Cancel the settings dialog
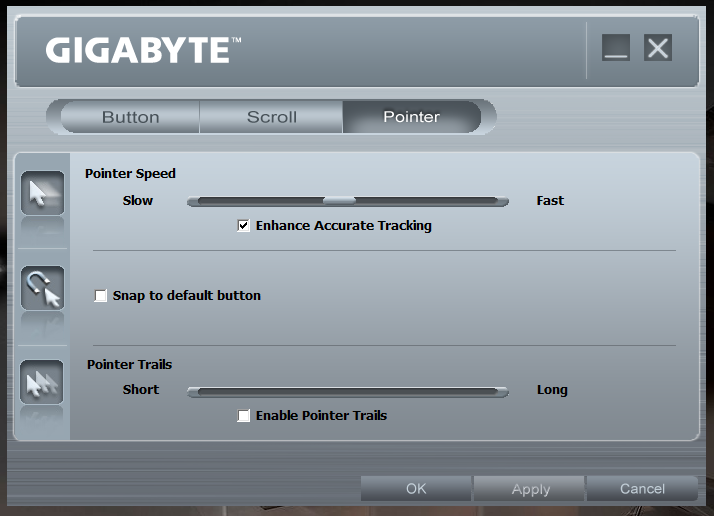This screenshot has width=714, height=516. [642, 489]
